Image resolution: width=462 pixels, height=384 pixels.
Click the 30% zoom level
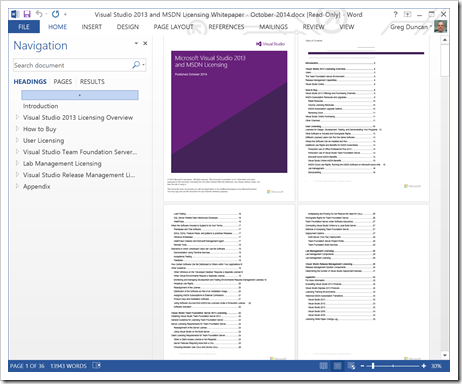pos(436,366)
